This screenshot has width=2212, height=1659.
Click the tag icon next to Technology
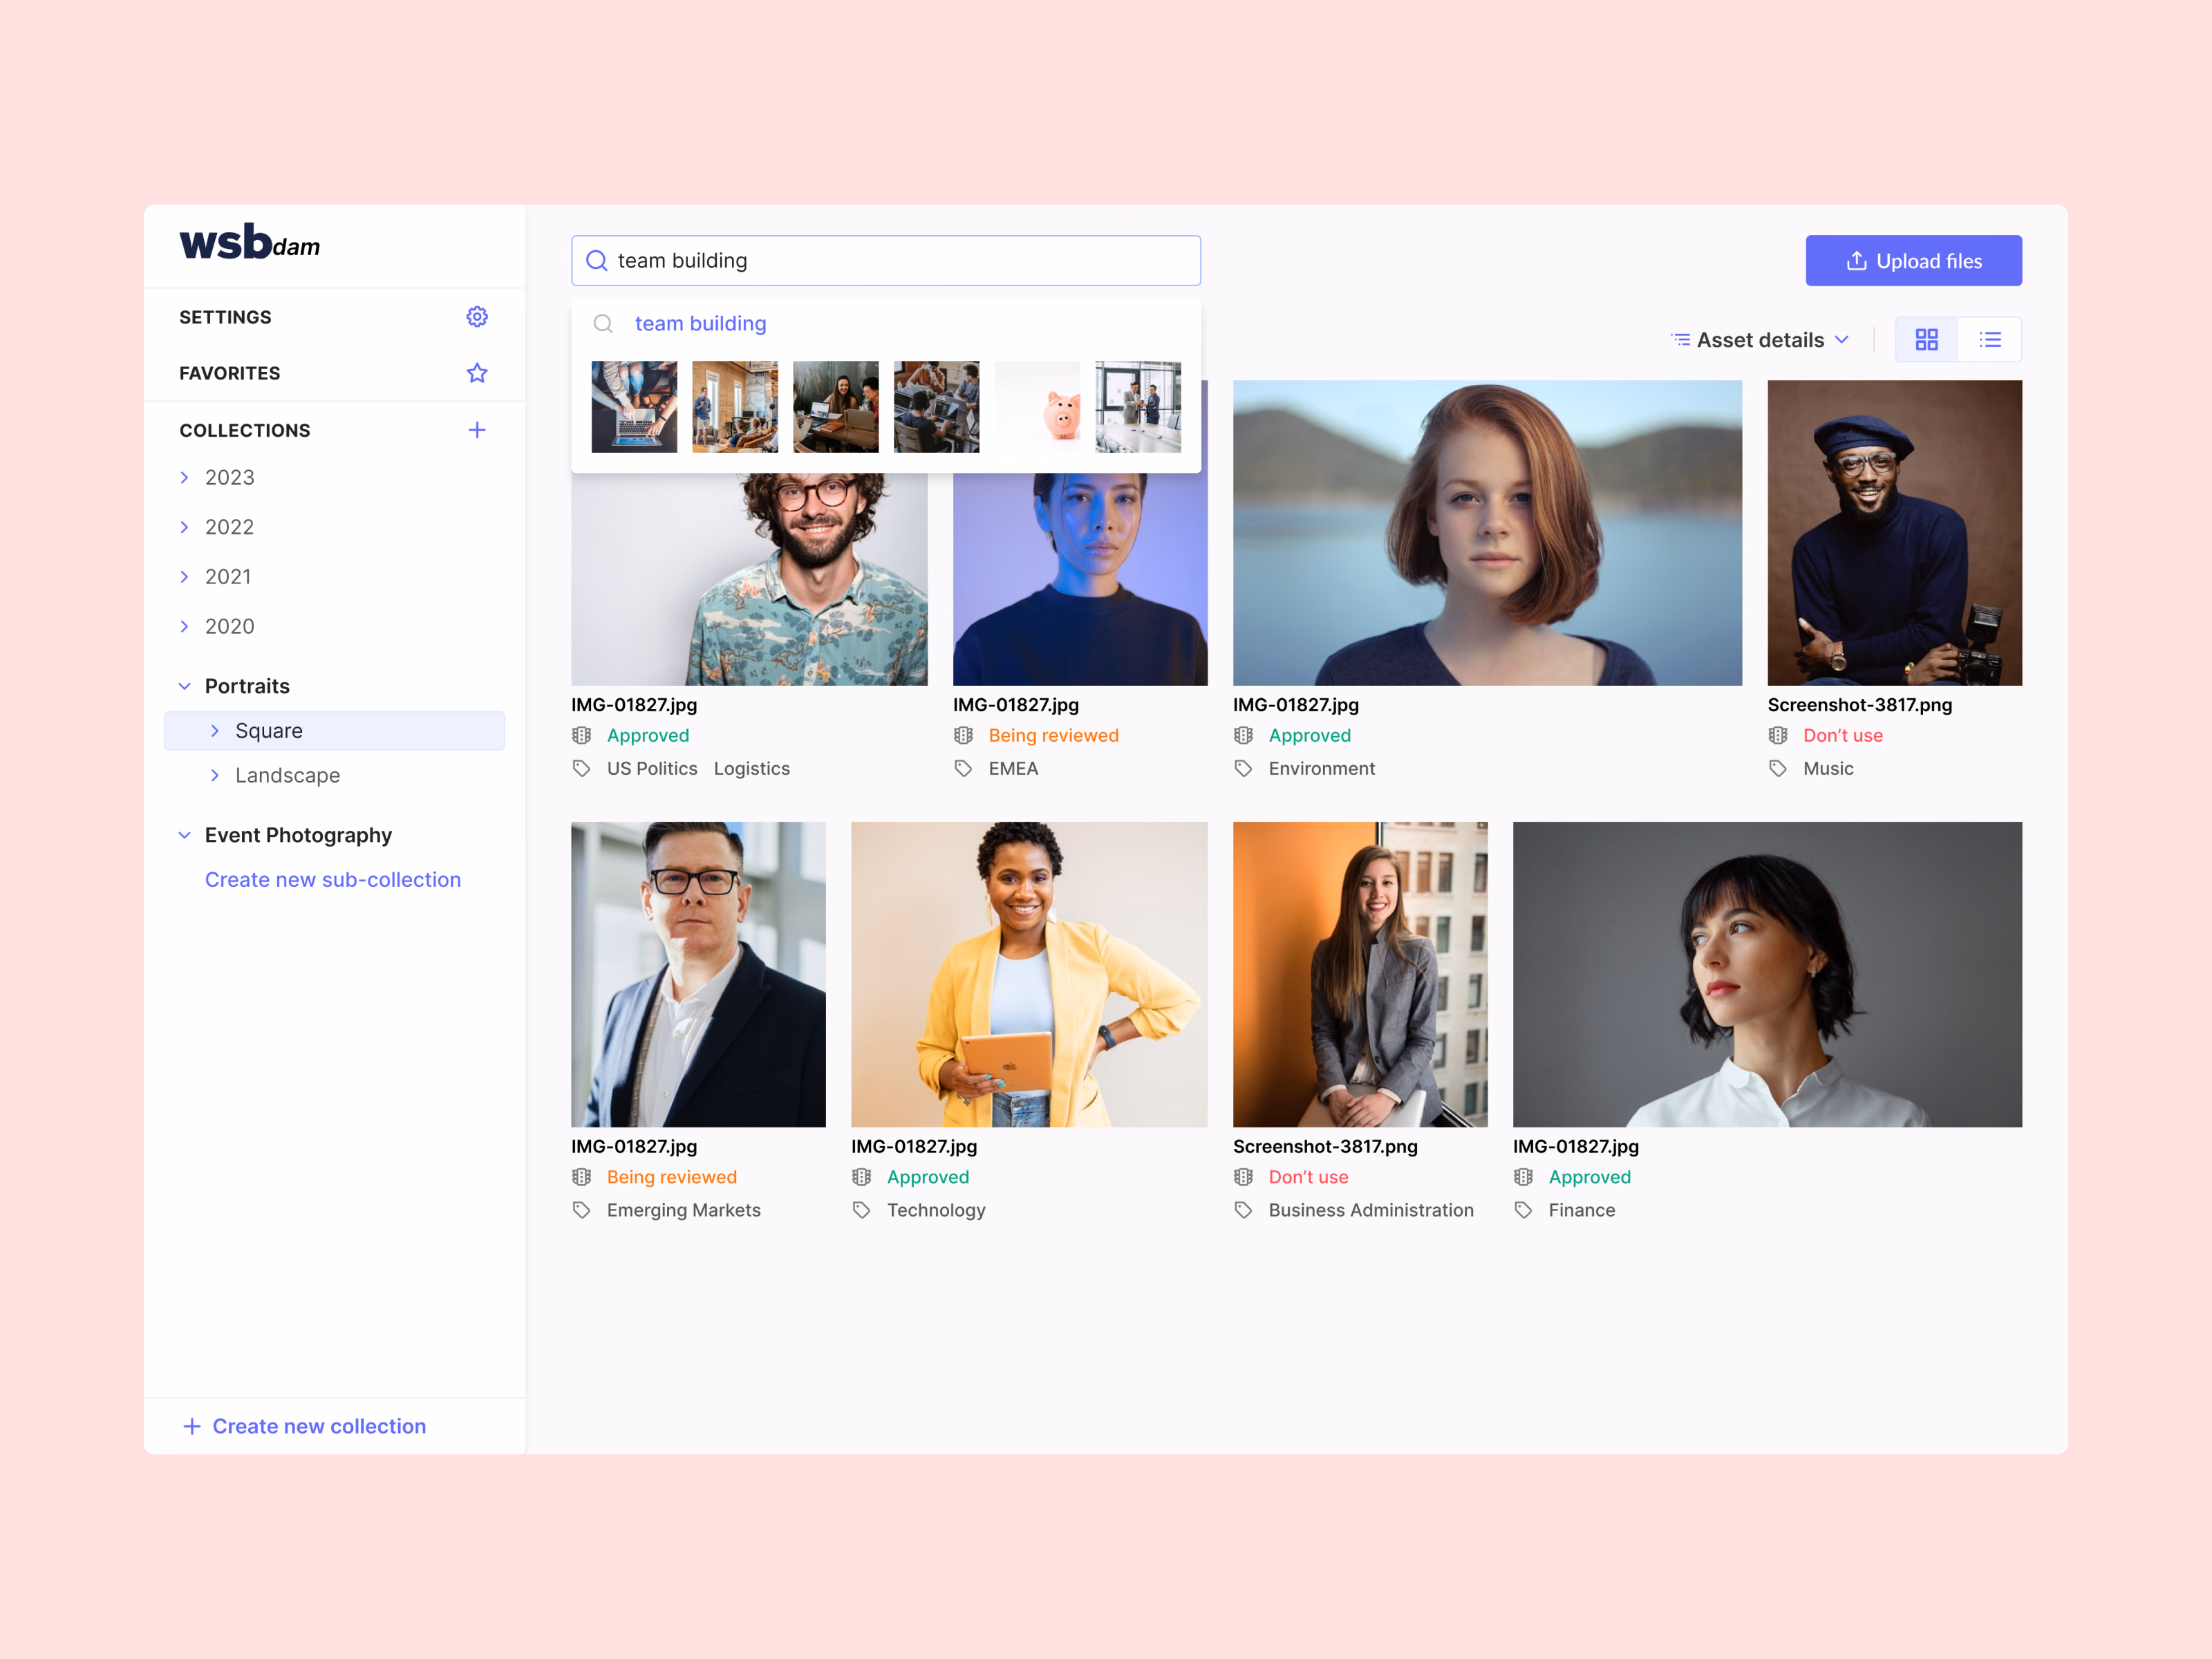coord(861,1210)
